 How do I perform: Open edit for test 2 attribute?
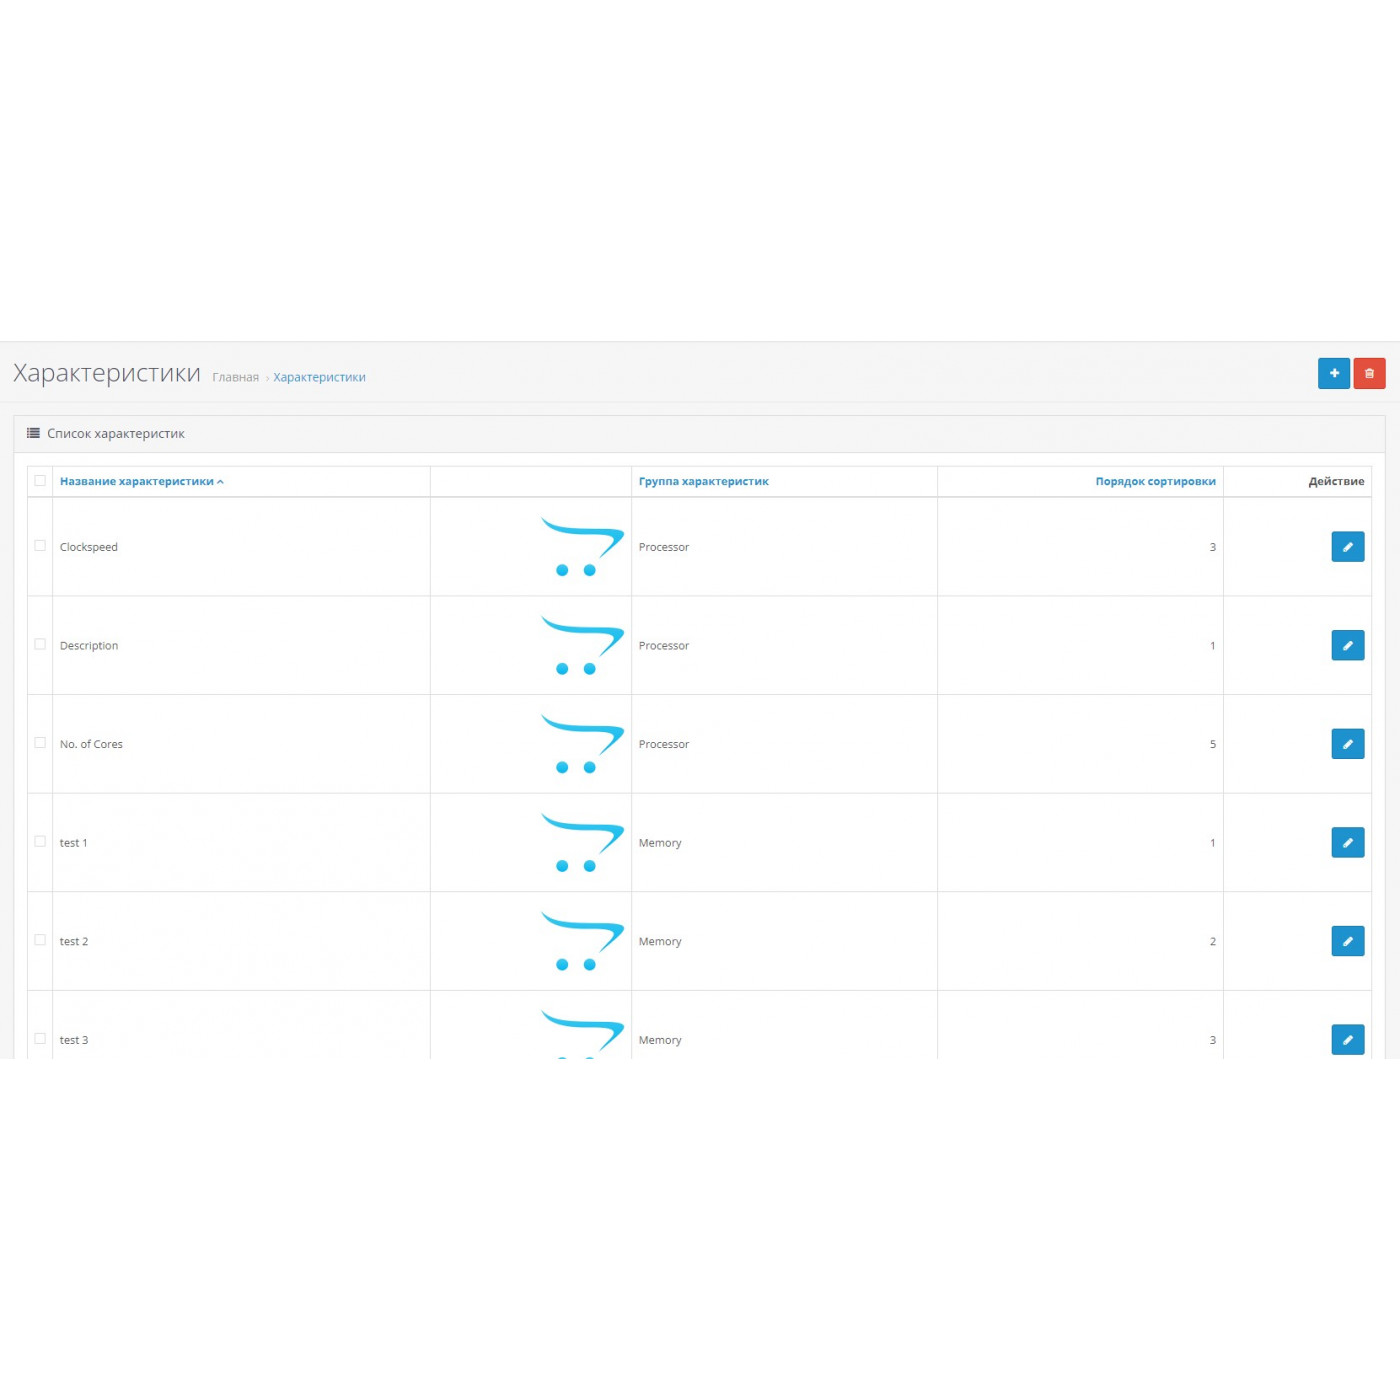(1347, 941)
